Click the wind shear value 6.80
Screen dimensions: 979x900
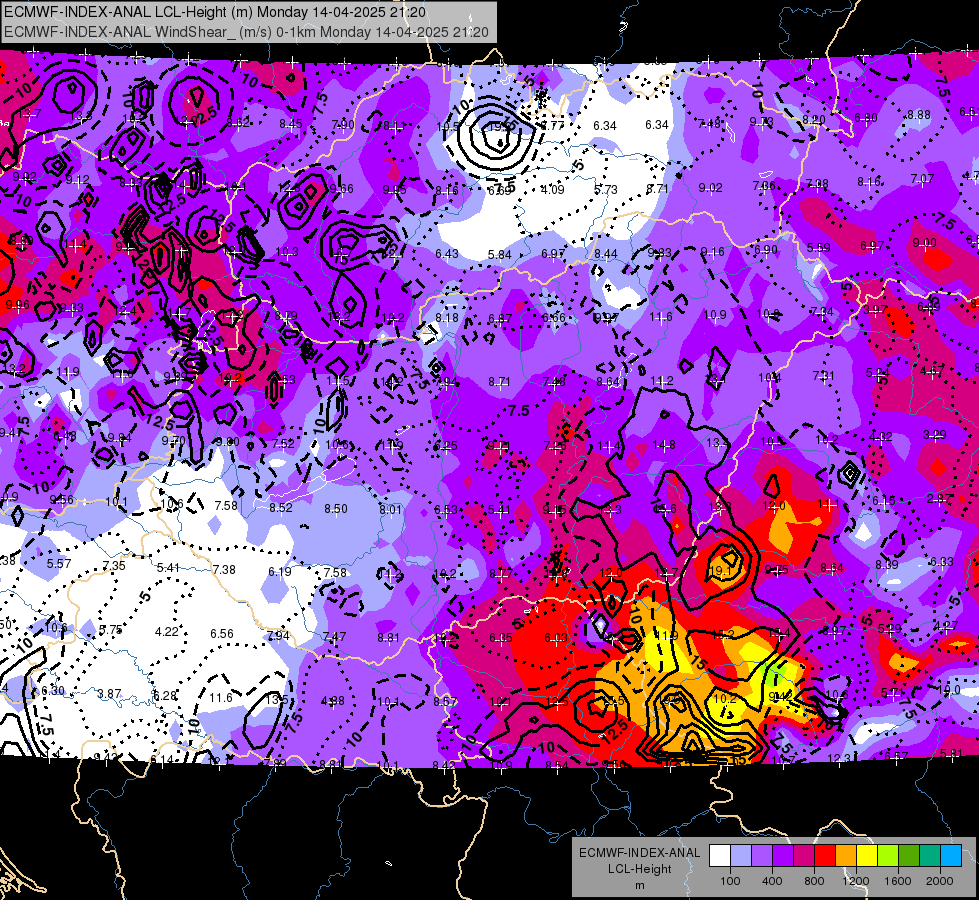tap(866, 117)
